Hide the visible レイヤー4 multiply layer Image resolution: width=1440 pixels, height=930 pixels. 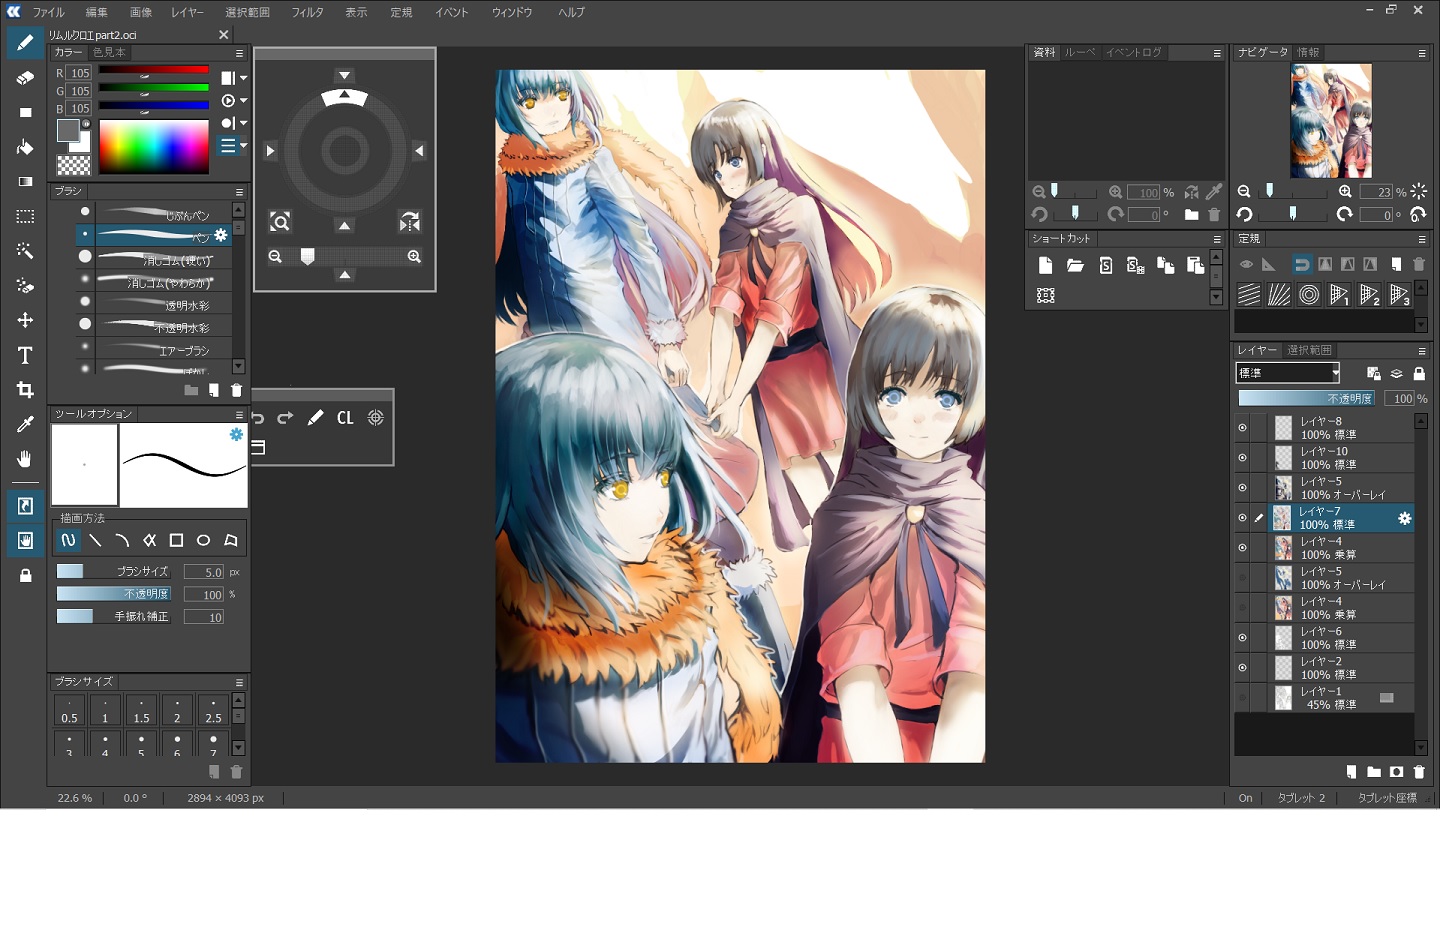tap(1242, 548)
